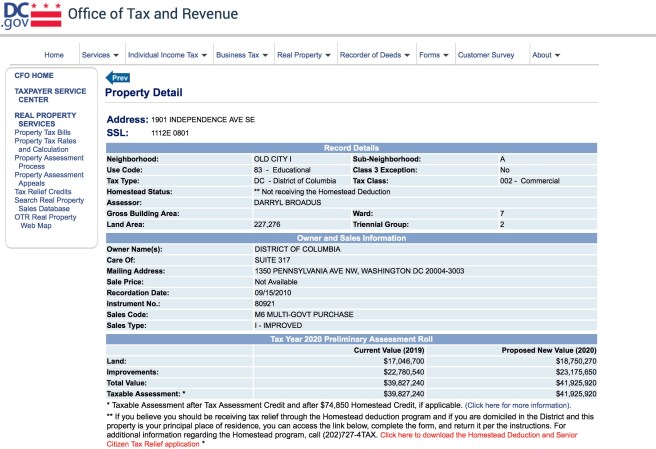Open Taxpayer Service Center link
This screenshot has width=656, height=449.
click(50, 95)
